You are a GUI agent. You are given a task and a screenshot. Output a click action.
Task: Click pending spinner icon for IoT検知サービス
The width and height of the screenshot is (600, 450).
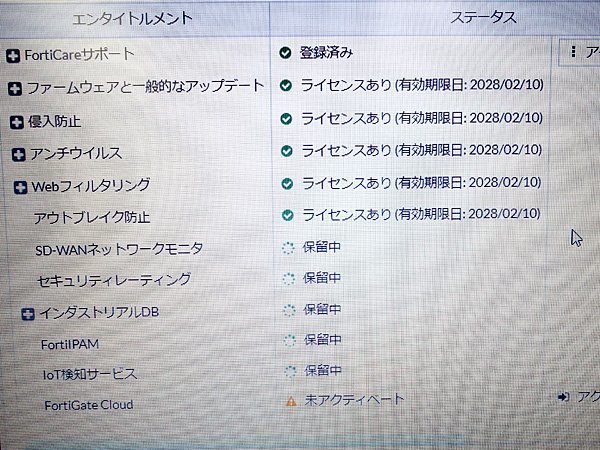290,371
